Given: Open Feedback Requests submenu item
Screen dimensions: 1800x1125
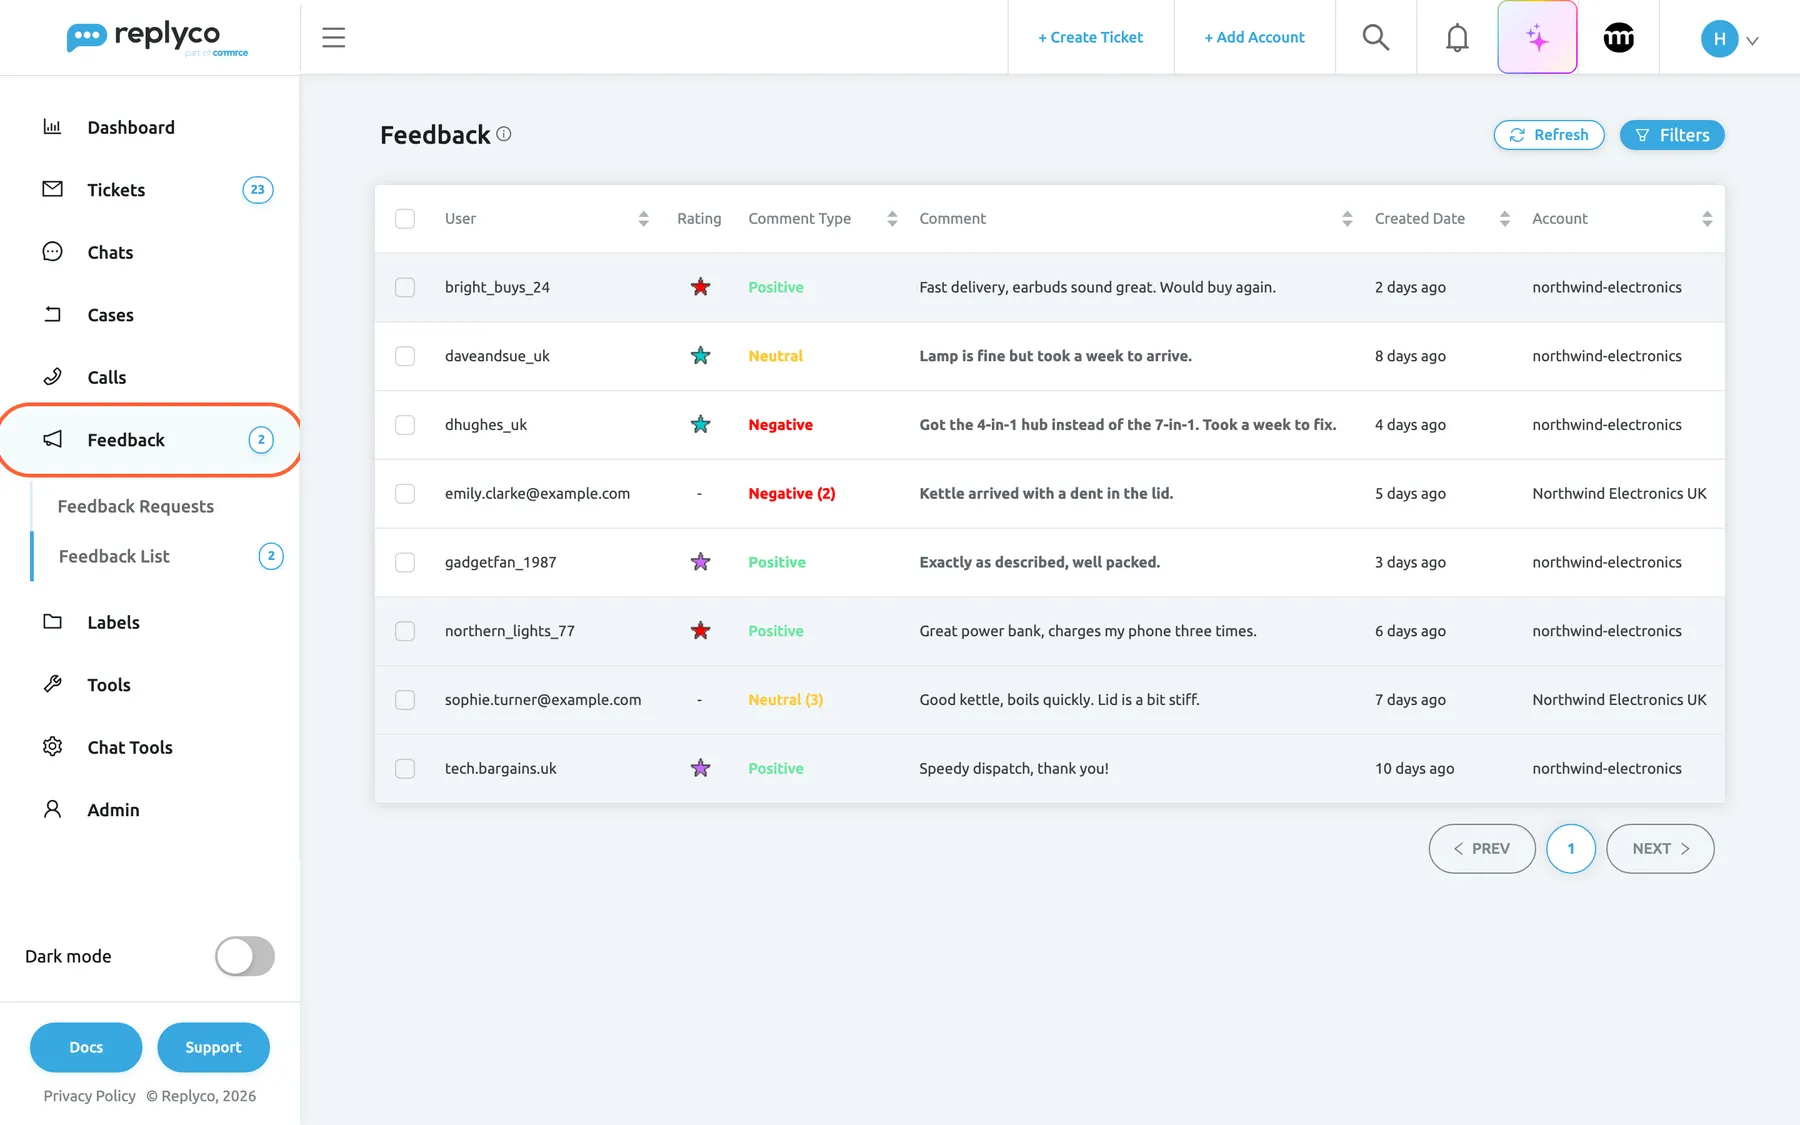Looking at the screenshot, I should click(x=136, y=506).
